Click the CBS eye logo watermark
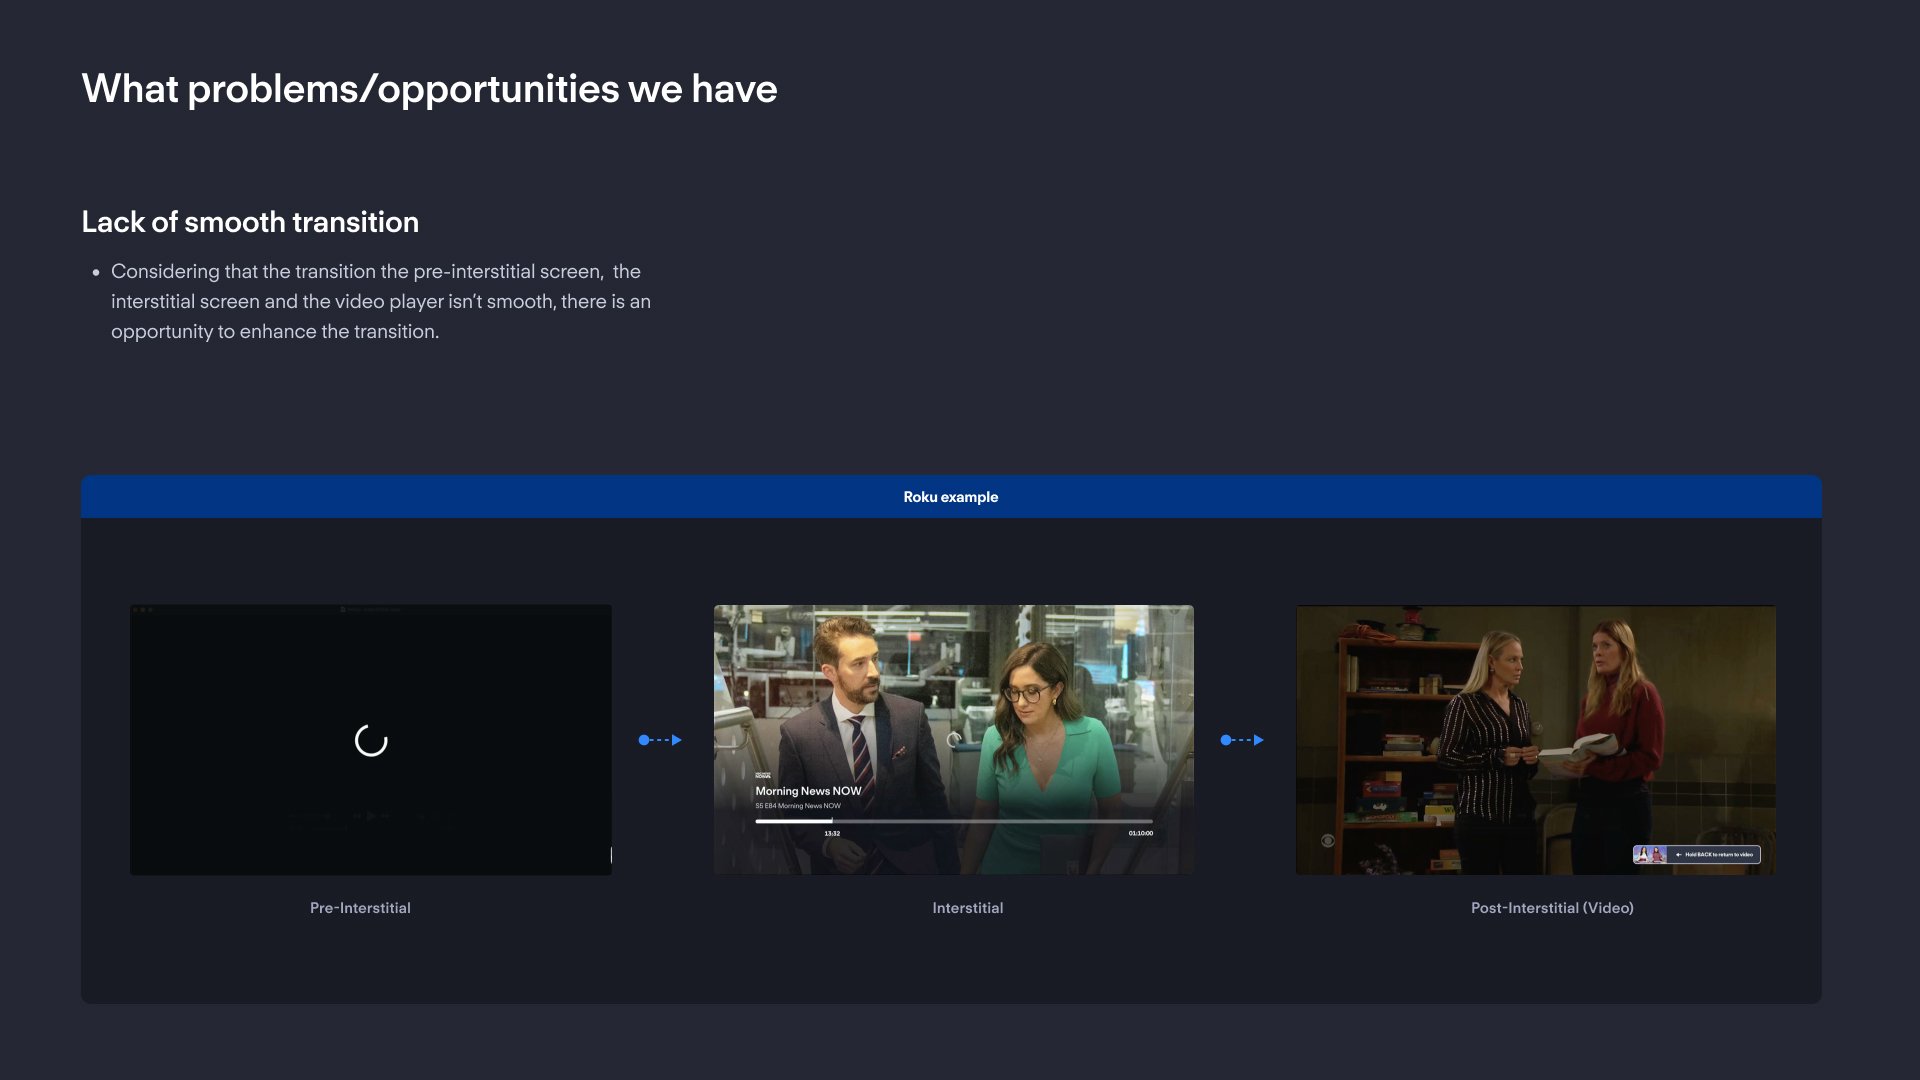The image size is (1920, 1080). click(x=1328, y=841)
